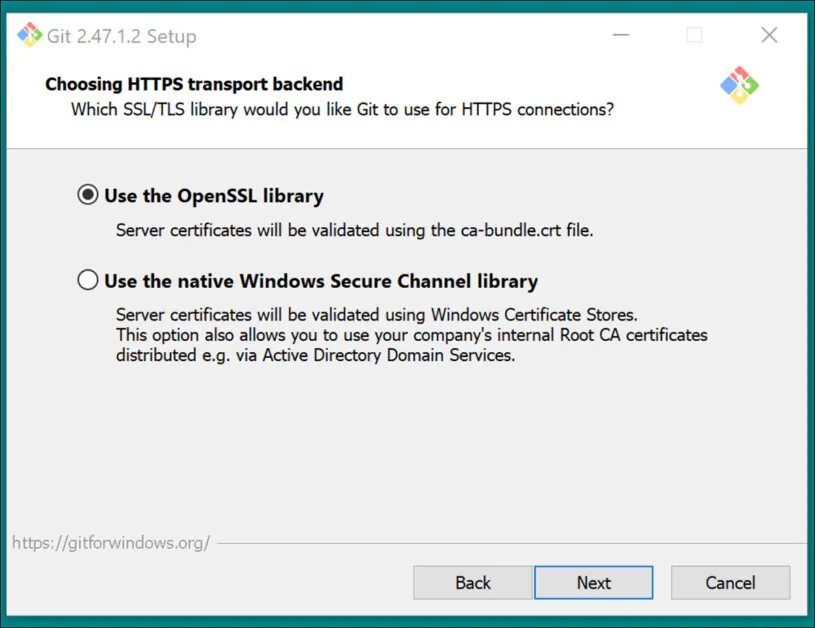Select the OpenSSL library radio button
This screenshot has width=815, height=628.
pyautogui.click(x=88, y=195)
